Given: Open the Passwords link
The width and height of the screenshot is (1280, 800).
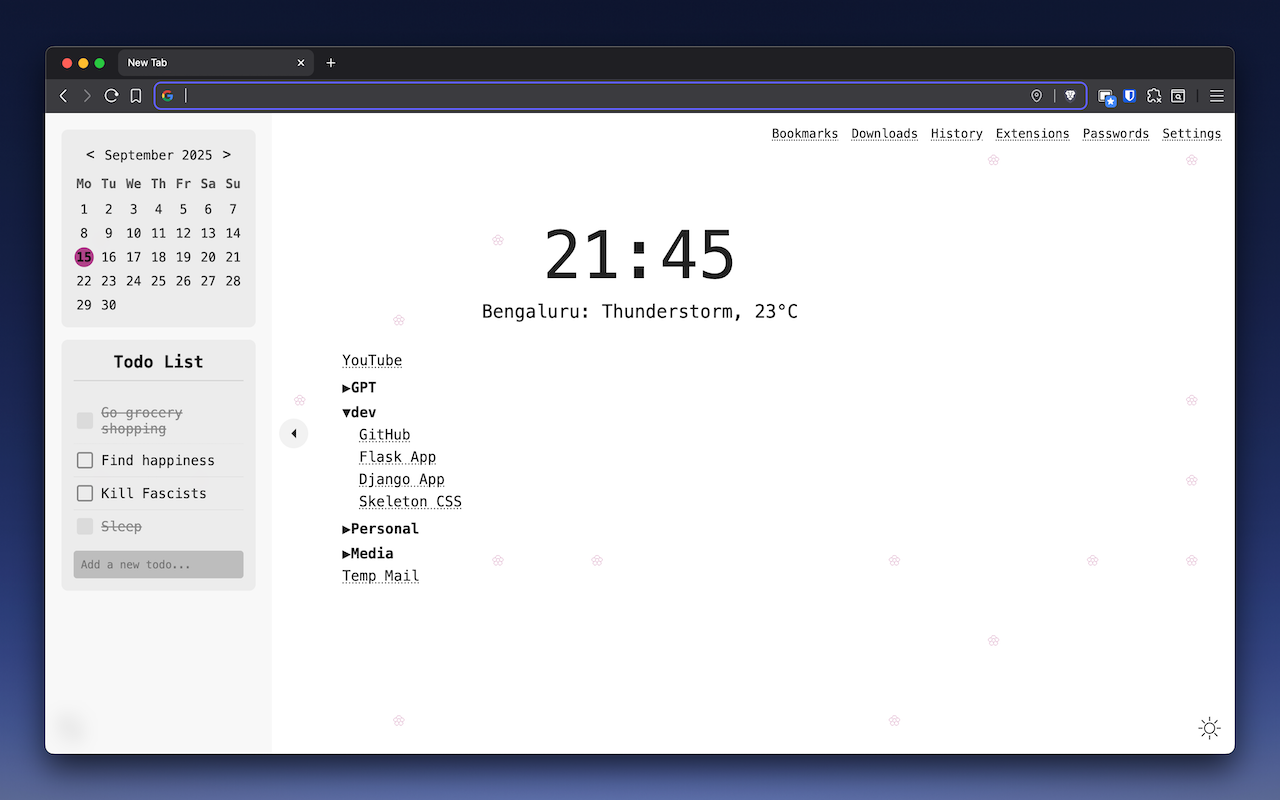Looking at the screenshot, I should (1116, 134).
